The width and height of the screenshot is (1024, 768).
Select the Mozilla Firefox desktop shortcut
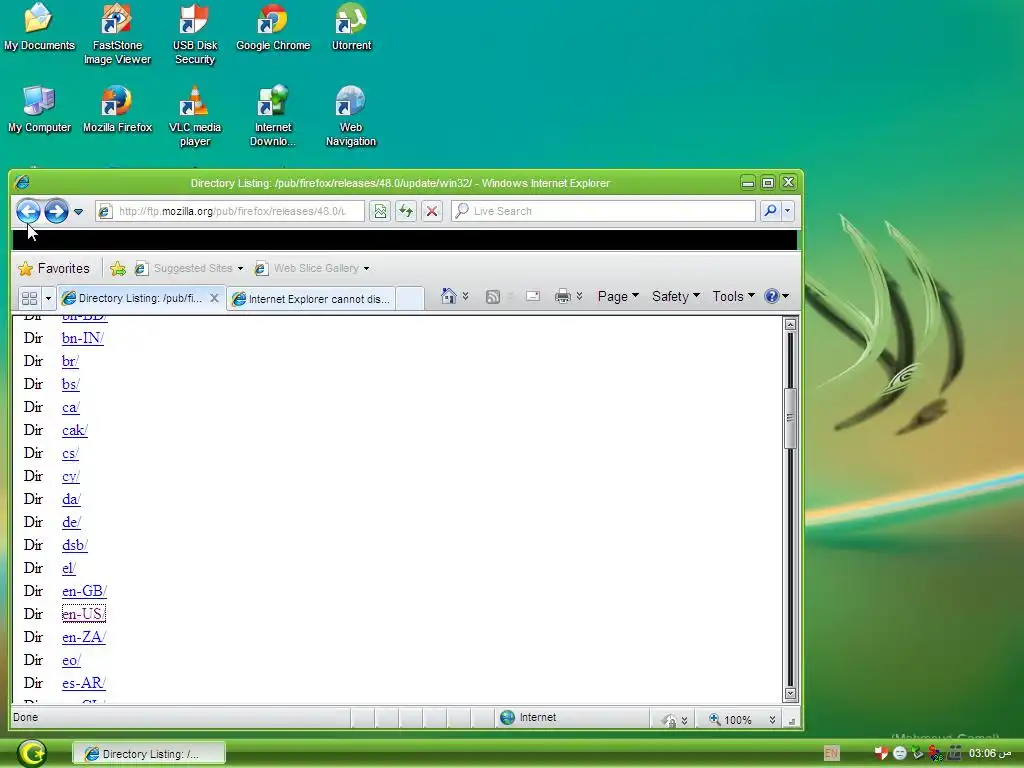point(118,110)
